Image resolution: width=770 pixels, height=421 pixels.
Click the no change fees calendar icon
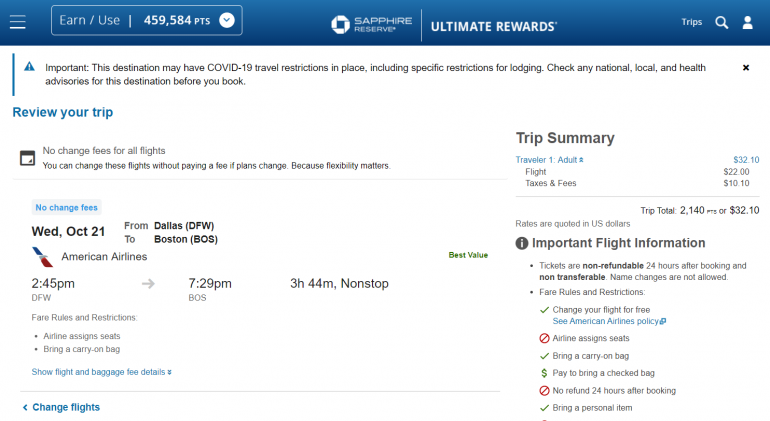pyautogui.click(x=28, y=158)
